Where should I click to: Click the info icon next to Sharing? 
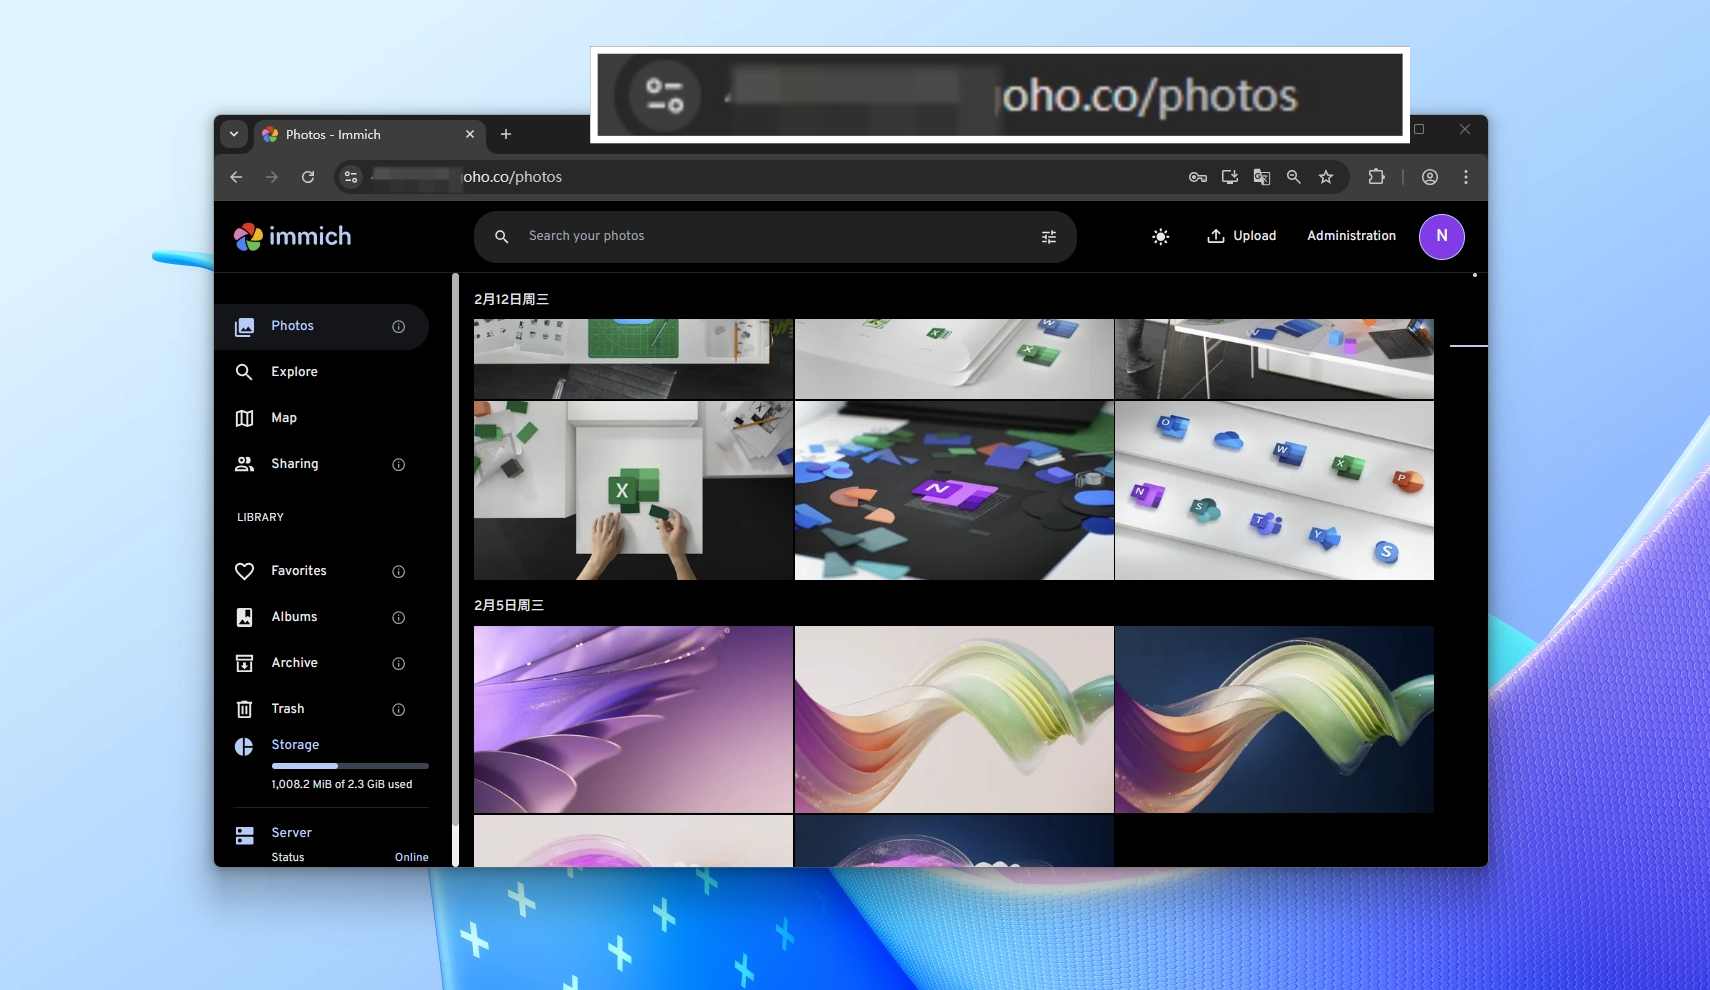tap(399, 465)
